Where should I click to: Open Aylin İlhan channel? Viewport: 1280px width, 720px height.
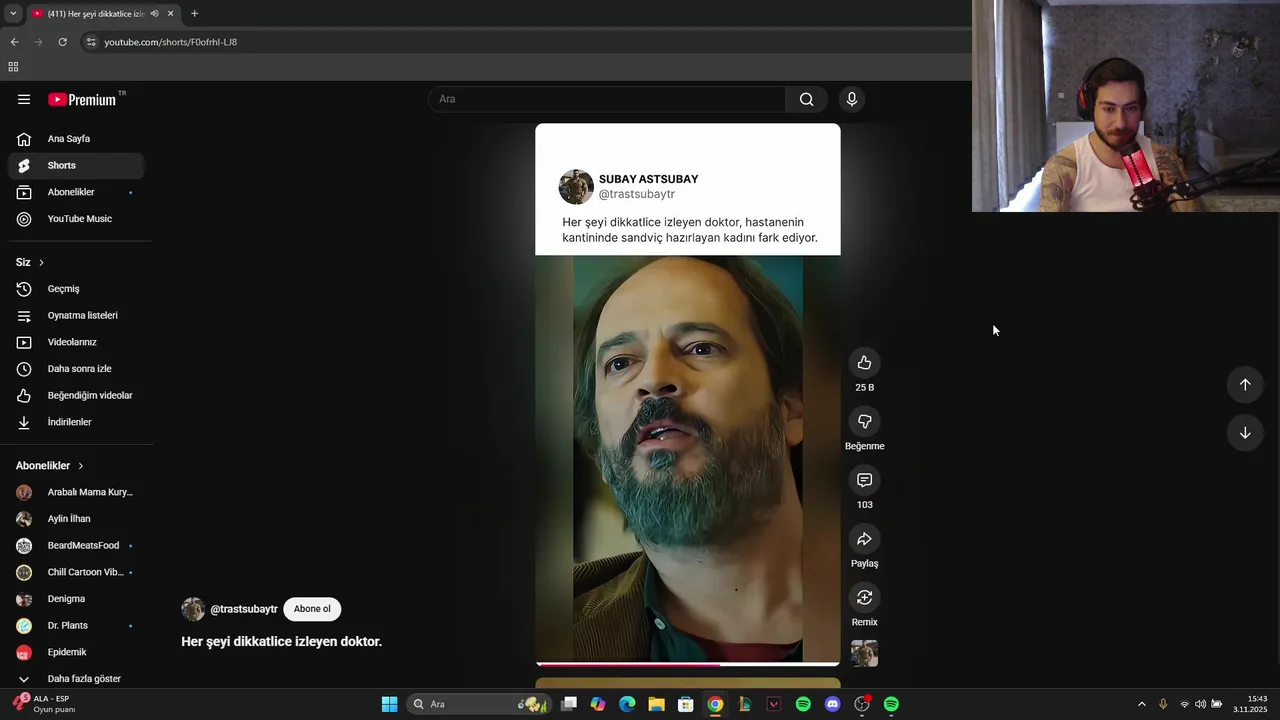pos(75,519)
